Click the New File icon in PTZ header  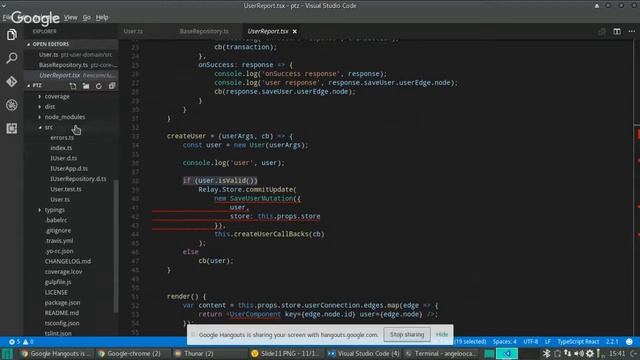click(73, 86)
